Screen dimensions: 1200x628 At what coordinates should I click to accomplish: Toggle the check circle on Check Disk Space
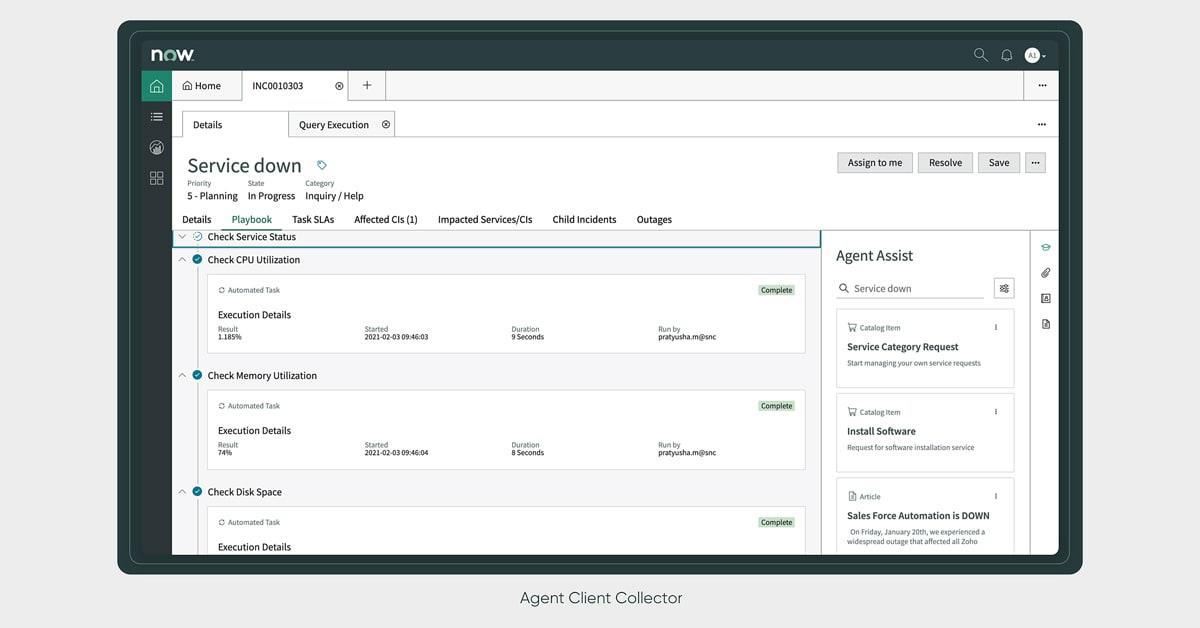click(x=195, y=491)
